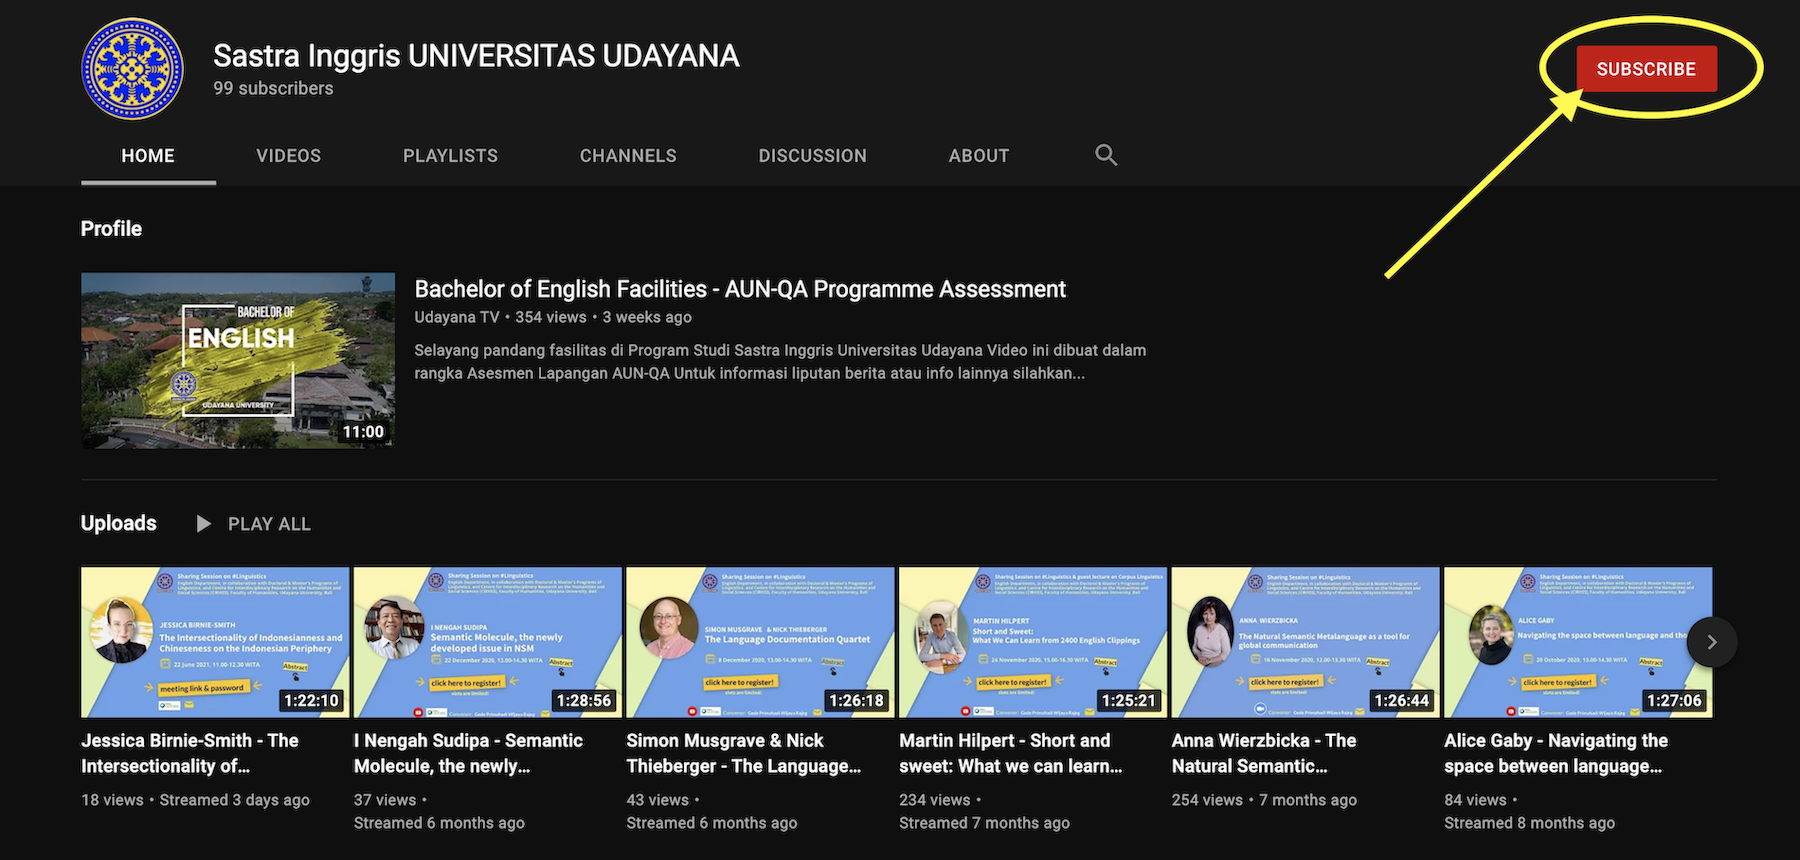1800x860 pixels.
Task: Open Anna Wierzbicka video thumbnail
Action: tap(1305, 642)
